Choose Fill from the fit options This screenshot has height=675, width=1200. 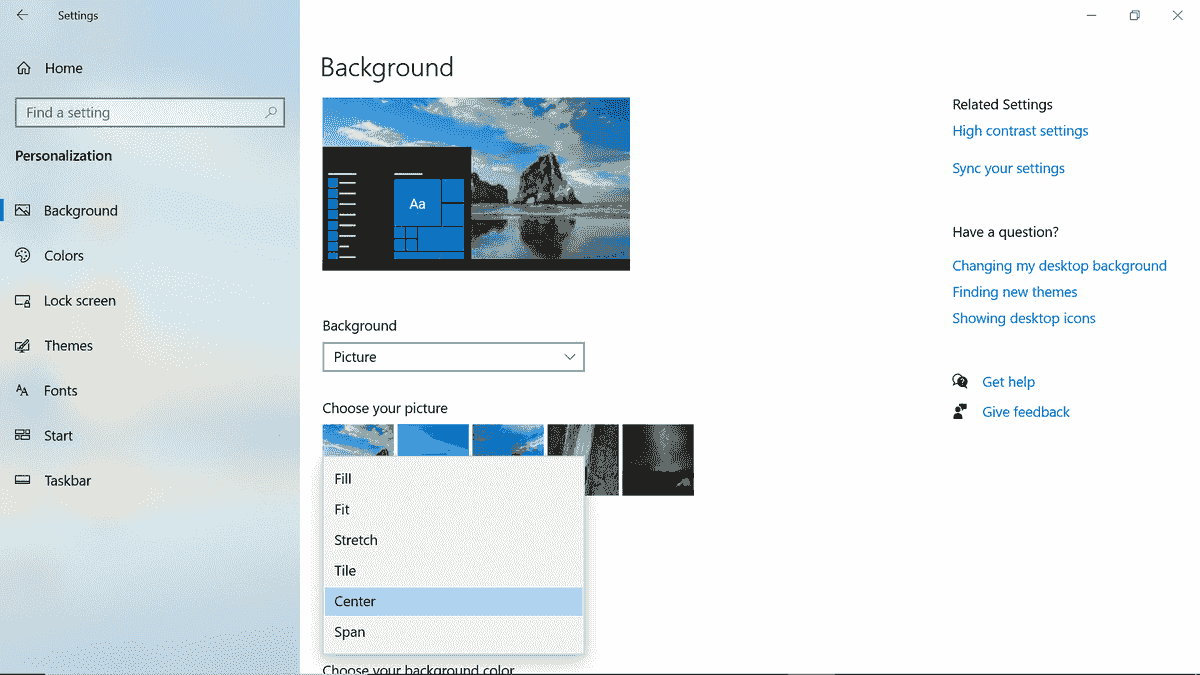click(343, 478)
